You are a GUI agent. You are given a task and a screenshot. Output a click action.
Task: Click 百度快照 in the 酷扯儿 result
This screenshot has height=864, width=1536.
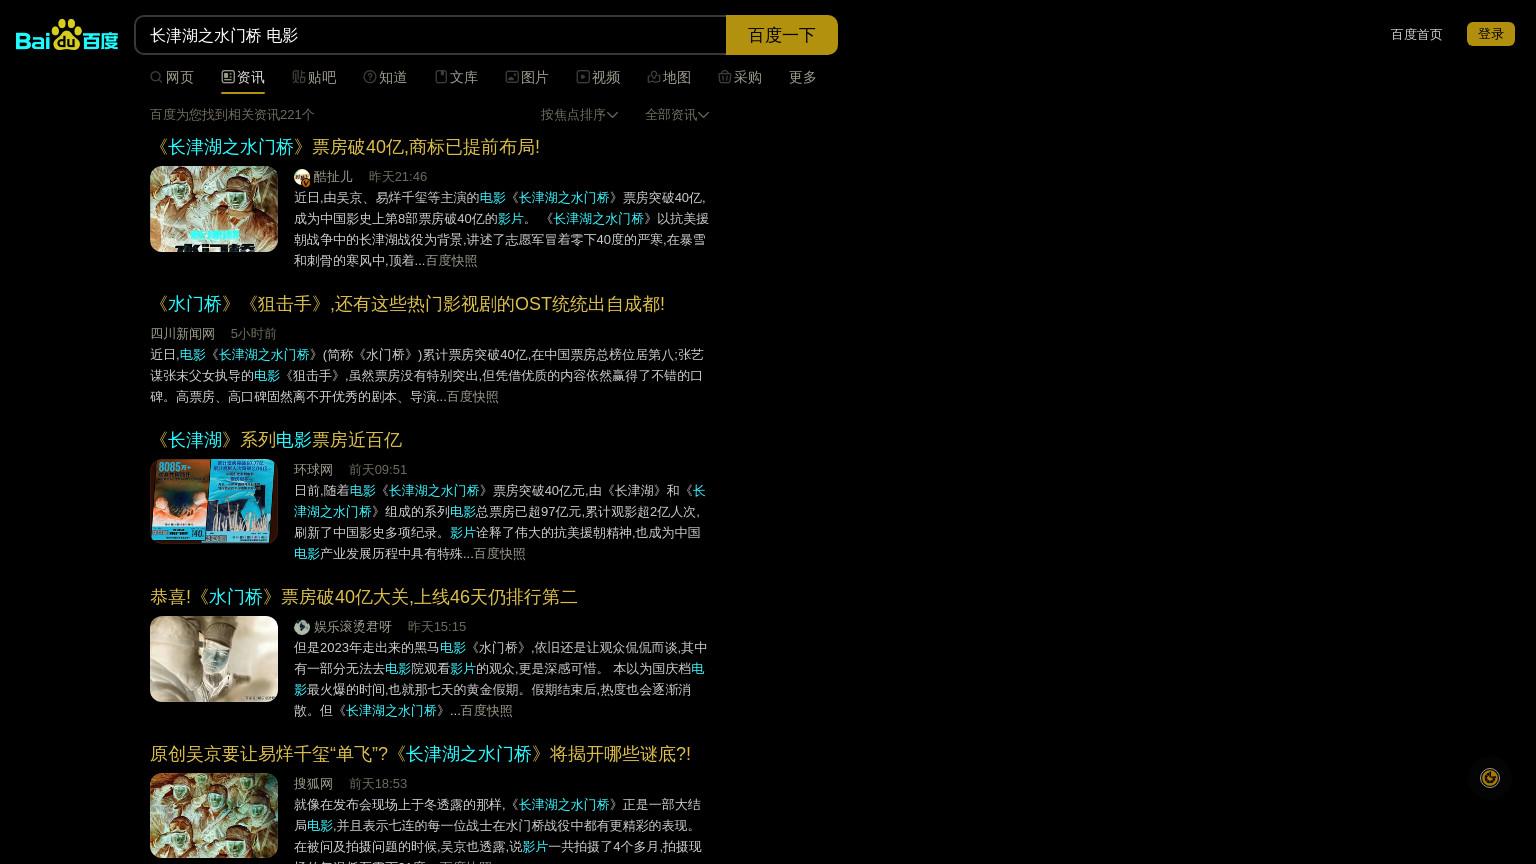pyautogui.click(x=451, y=261)
